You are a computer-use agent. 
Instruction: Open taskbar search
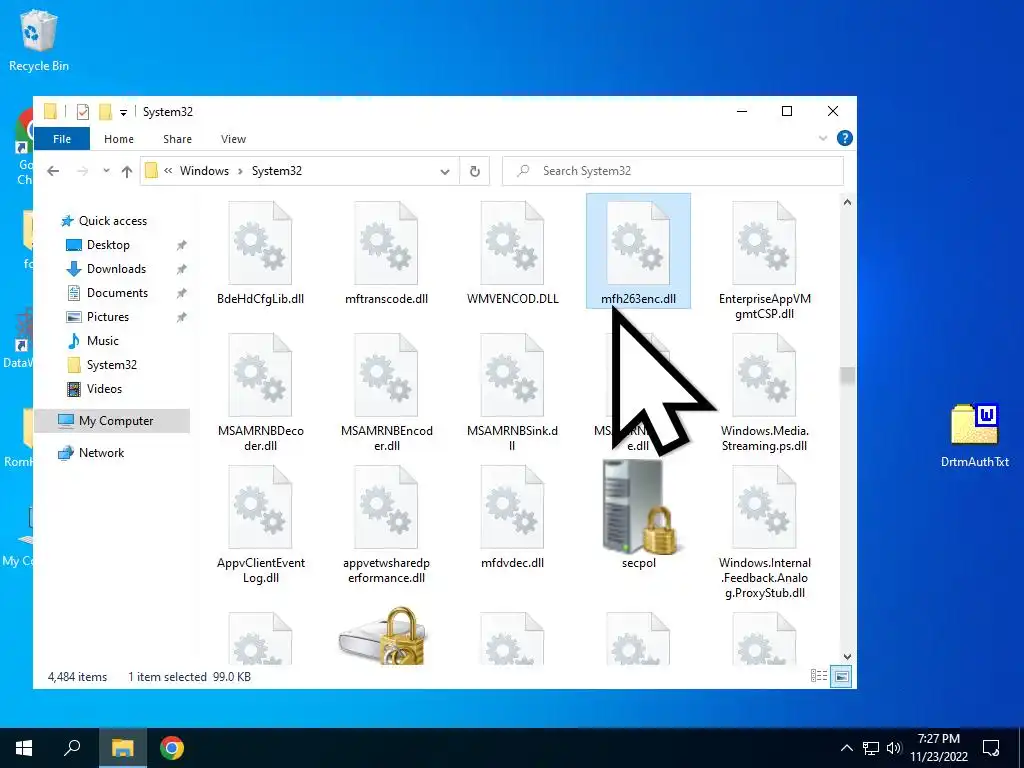[72, 748]
